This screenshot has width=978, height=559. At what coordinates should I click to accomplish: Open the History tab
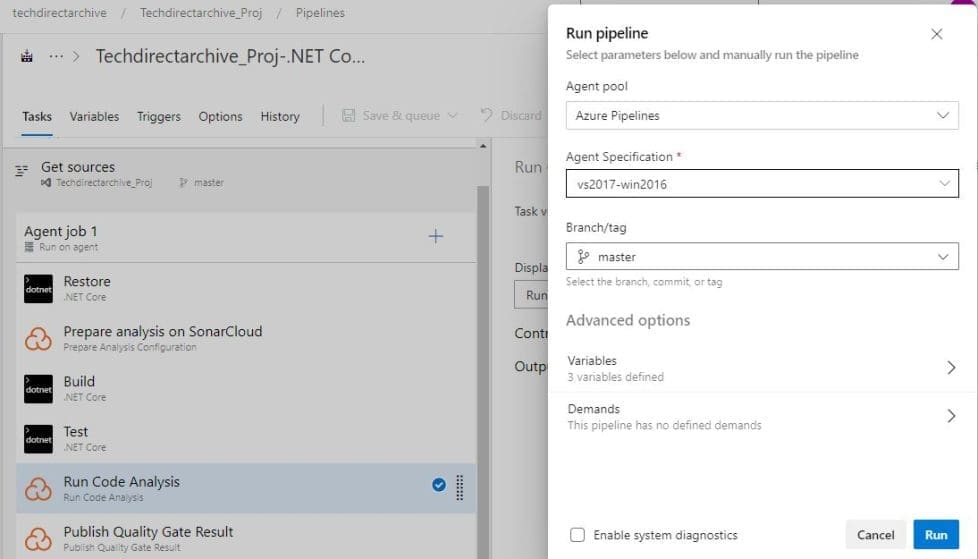click(280, 116)
